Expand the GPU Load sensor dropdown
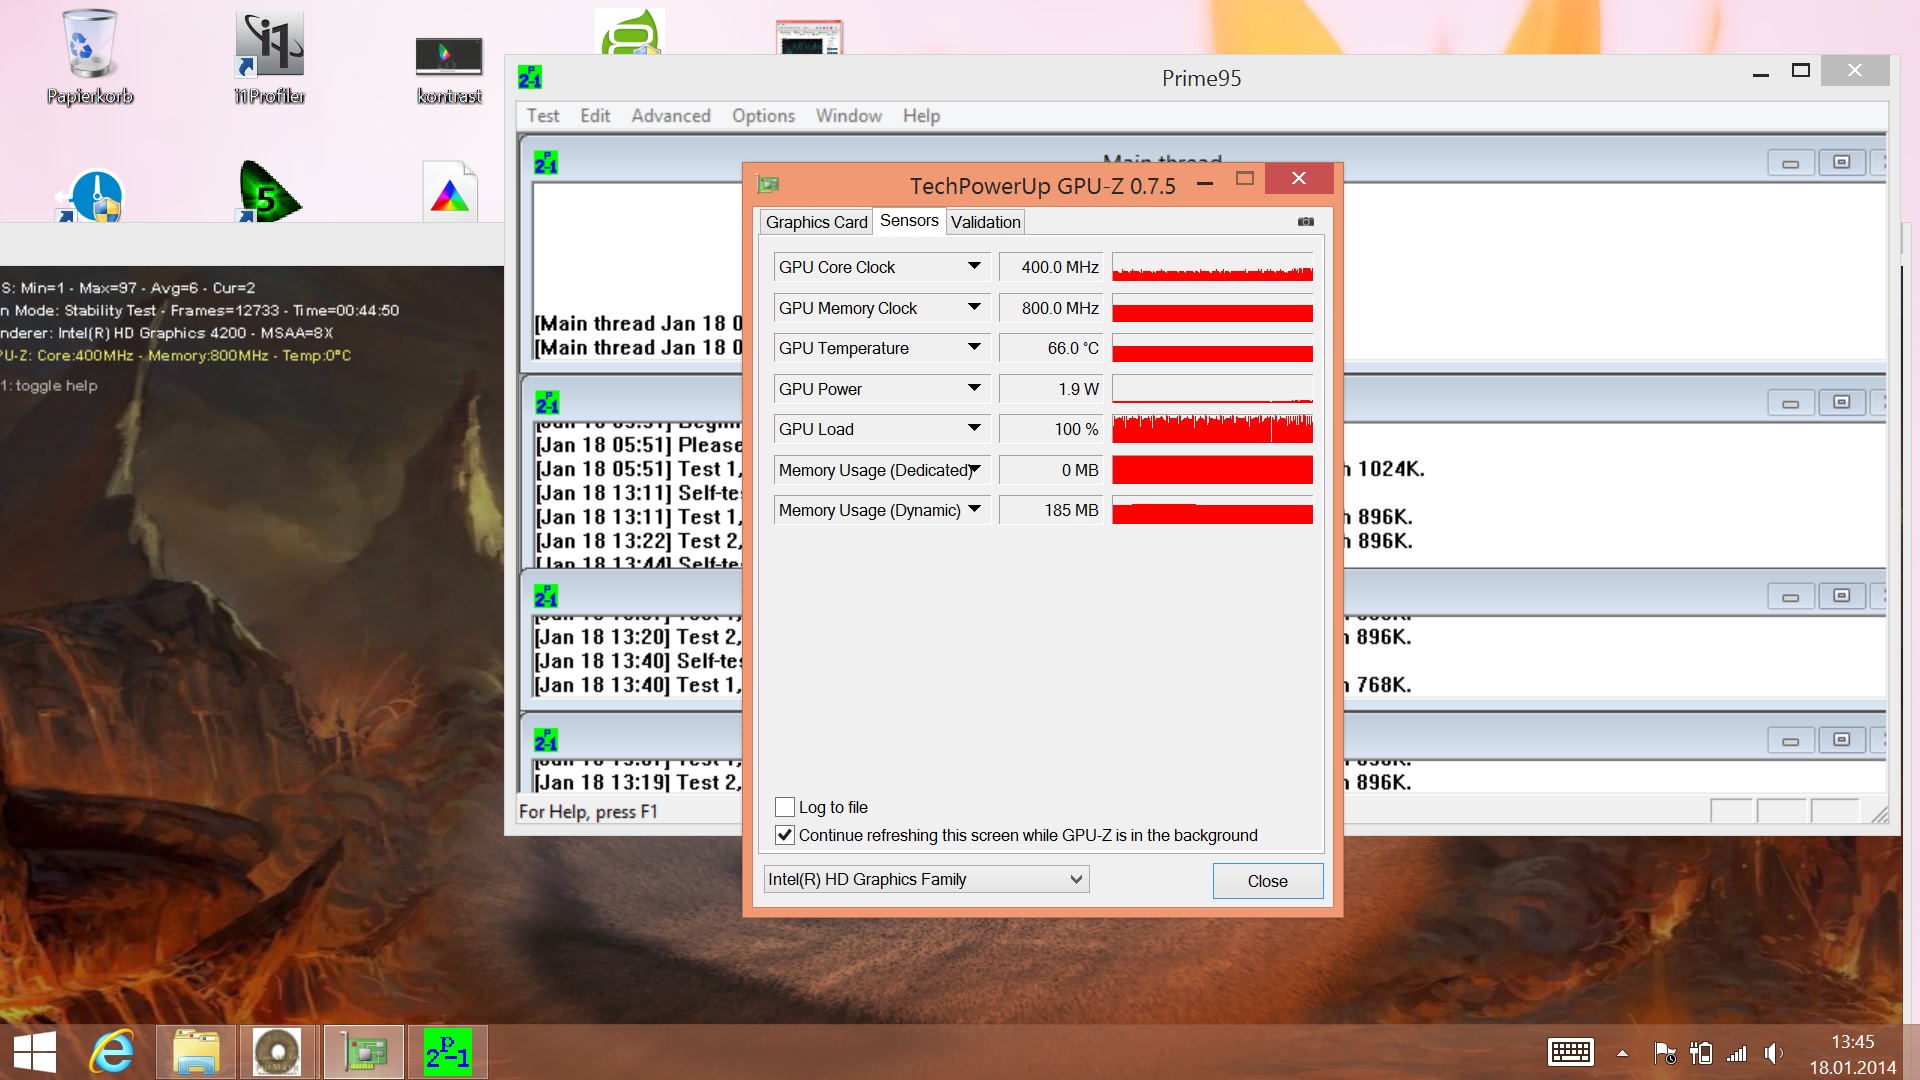 tap(974, 429)
